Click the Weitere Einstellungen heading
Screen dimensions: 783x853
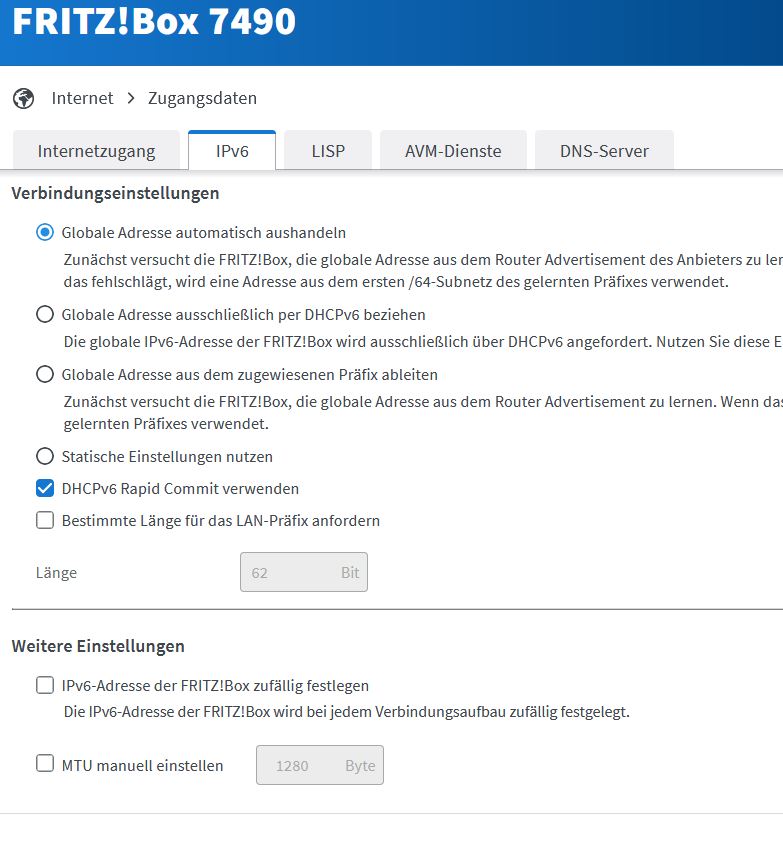tap(98, 646)
